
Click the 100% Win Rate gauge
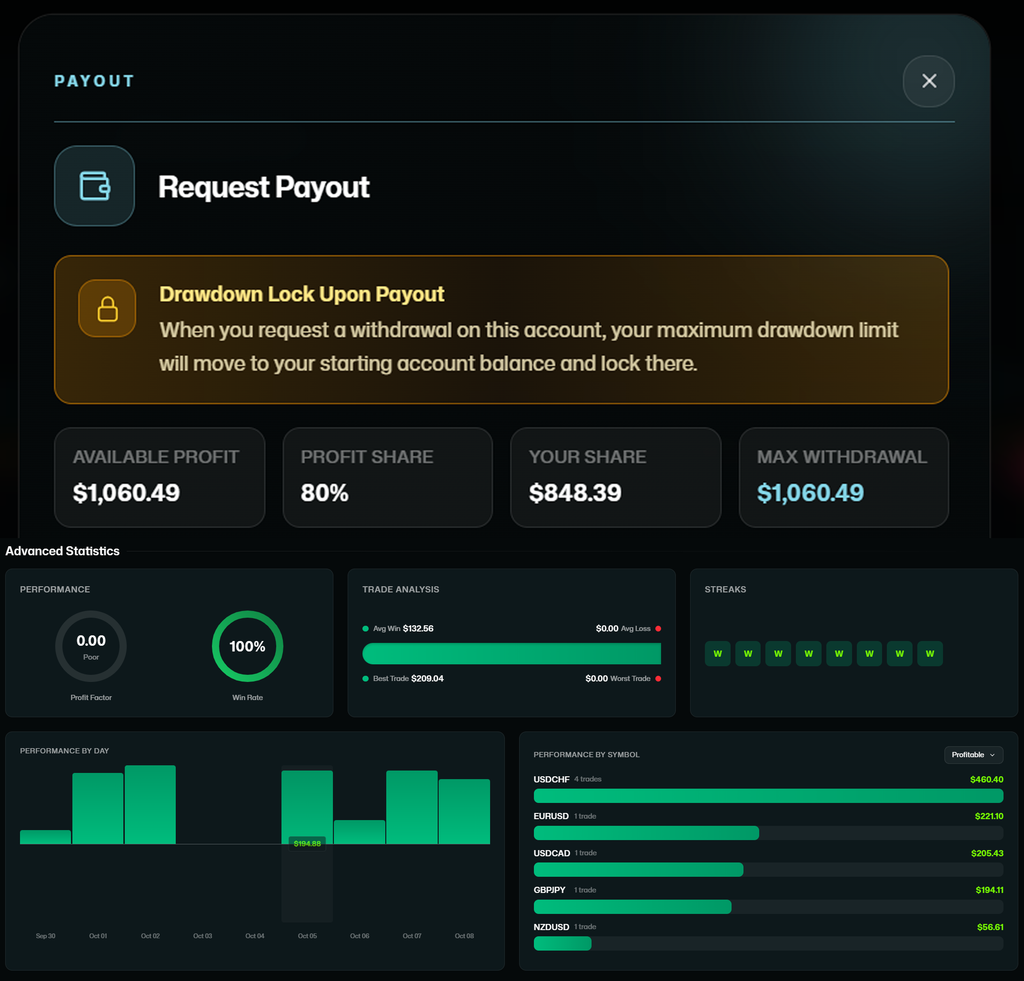click(248, 646)
